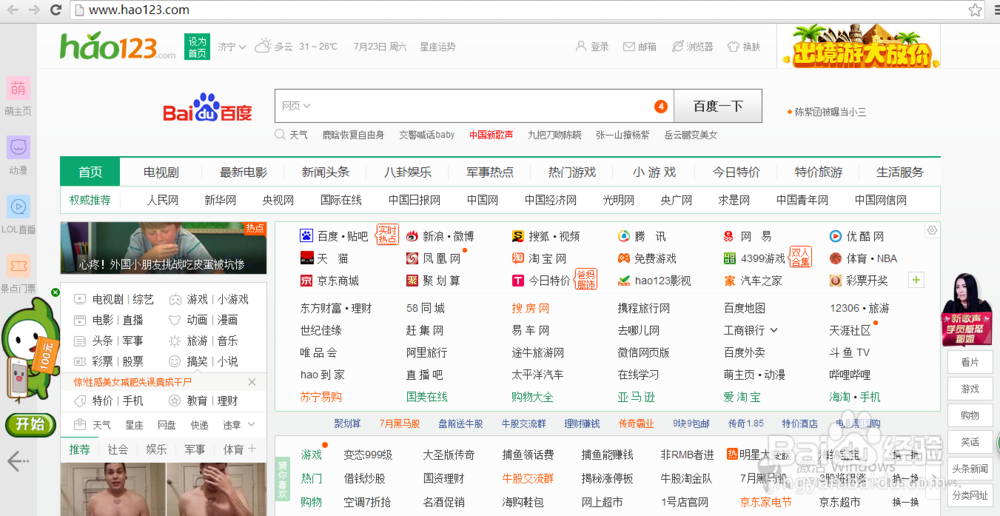
Task: Open the 动漫 sidebar icon
Action: pos(18,147)
